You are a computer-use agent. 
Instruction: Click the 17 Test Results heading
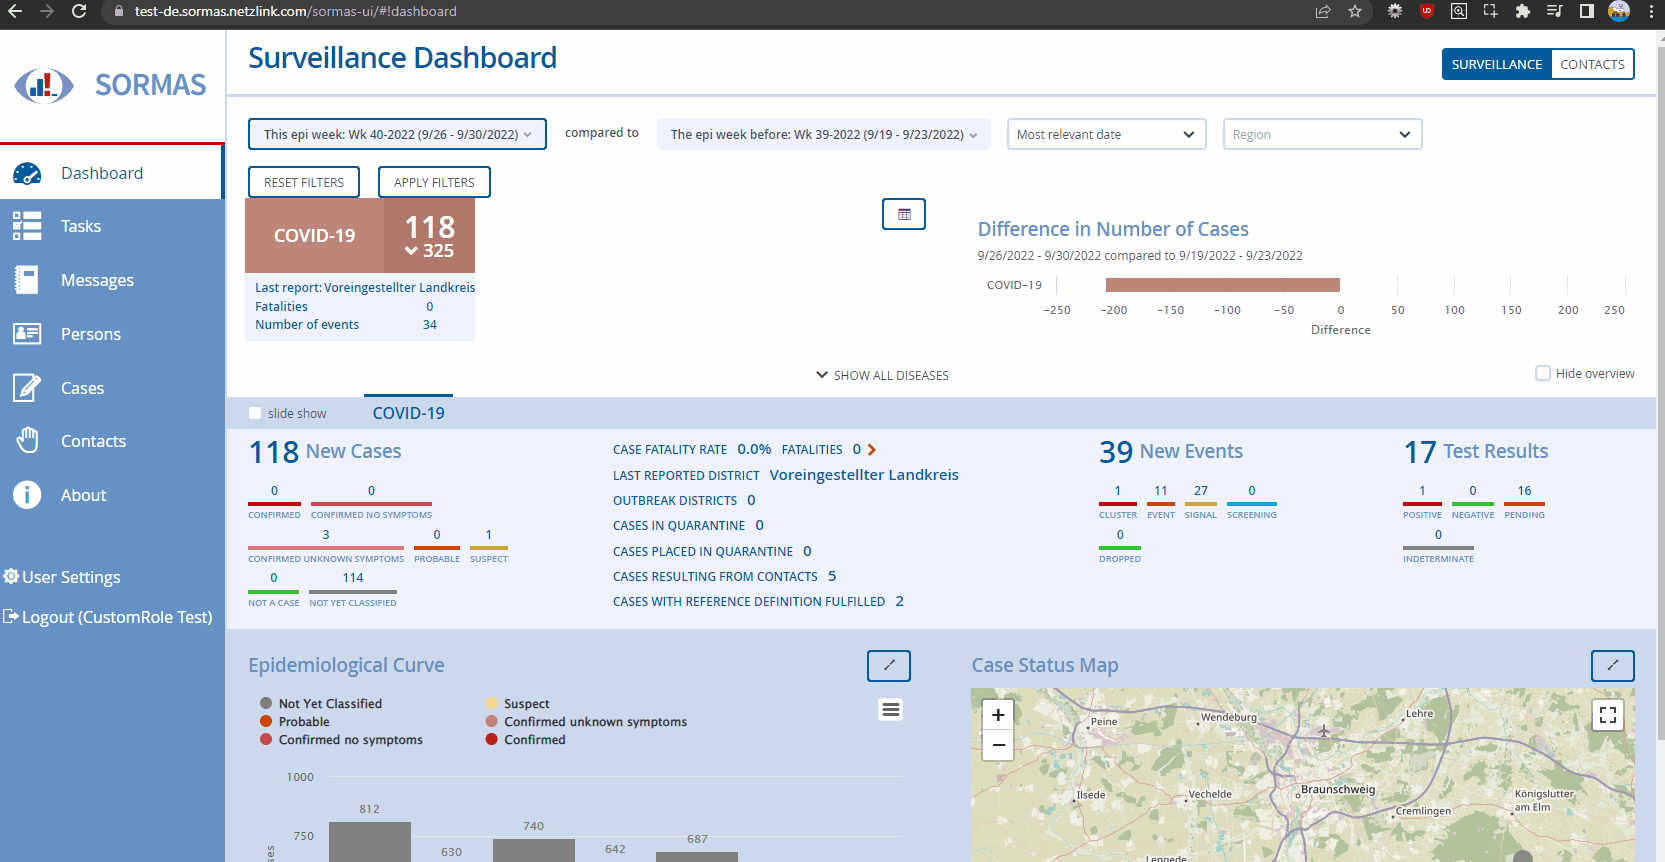(x=1476, y=452)
